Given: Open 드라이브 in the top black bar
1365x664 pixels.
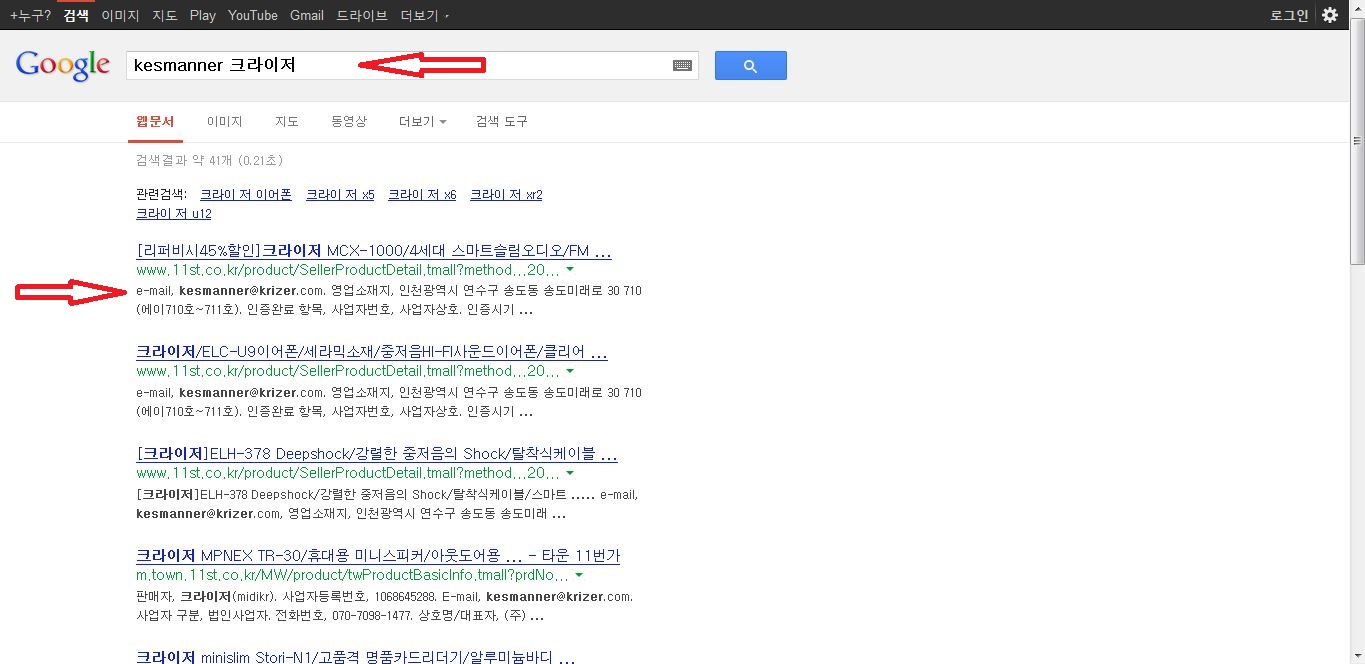Looking at the screenshot, I should click(x=361, y=15).
